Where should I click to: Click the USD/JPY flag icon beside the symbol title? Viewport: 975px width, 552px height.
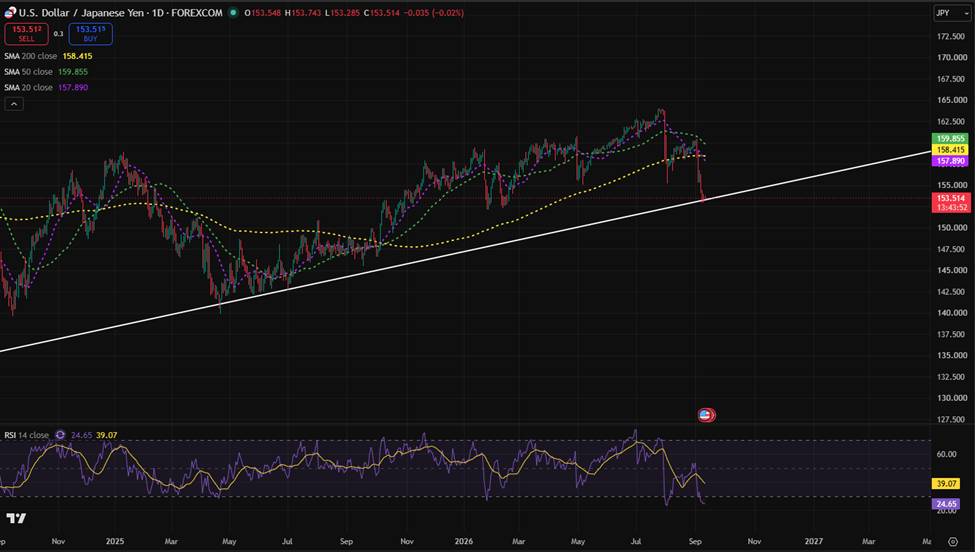(x=10, y=12)
